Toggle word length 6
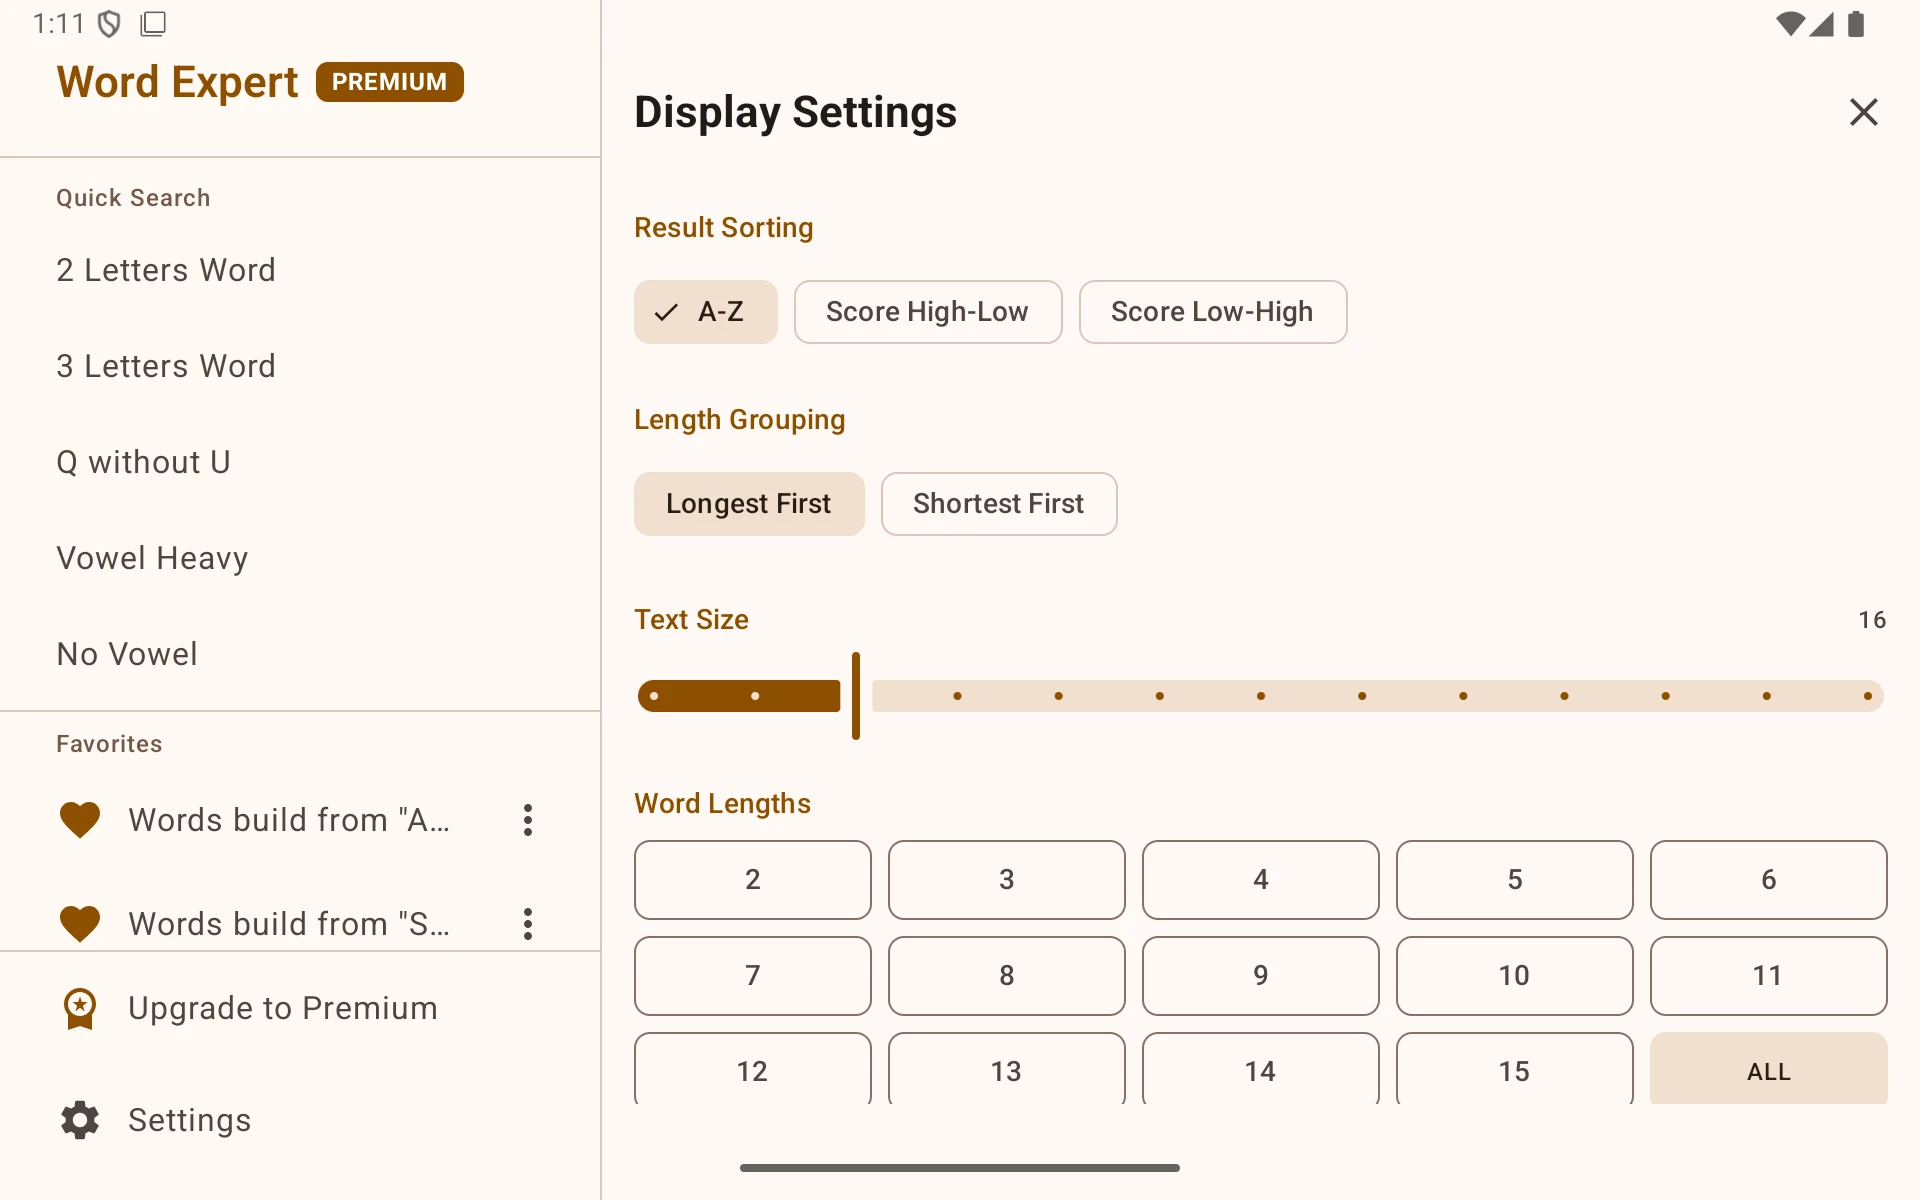 1769,880
